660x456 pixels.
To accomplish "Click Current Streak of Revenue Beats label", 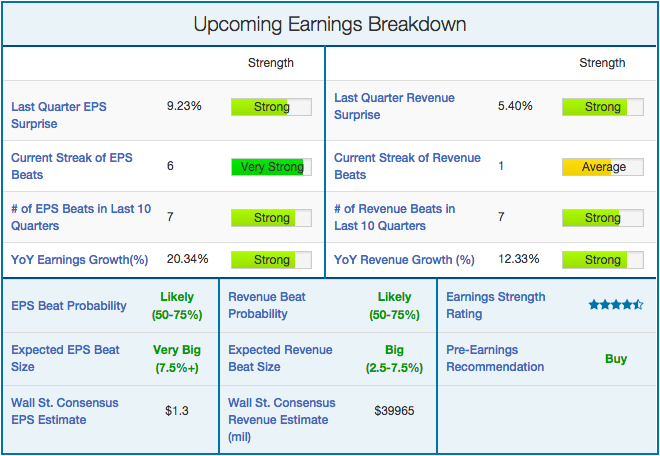I will click(x=407, y=166).
